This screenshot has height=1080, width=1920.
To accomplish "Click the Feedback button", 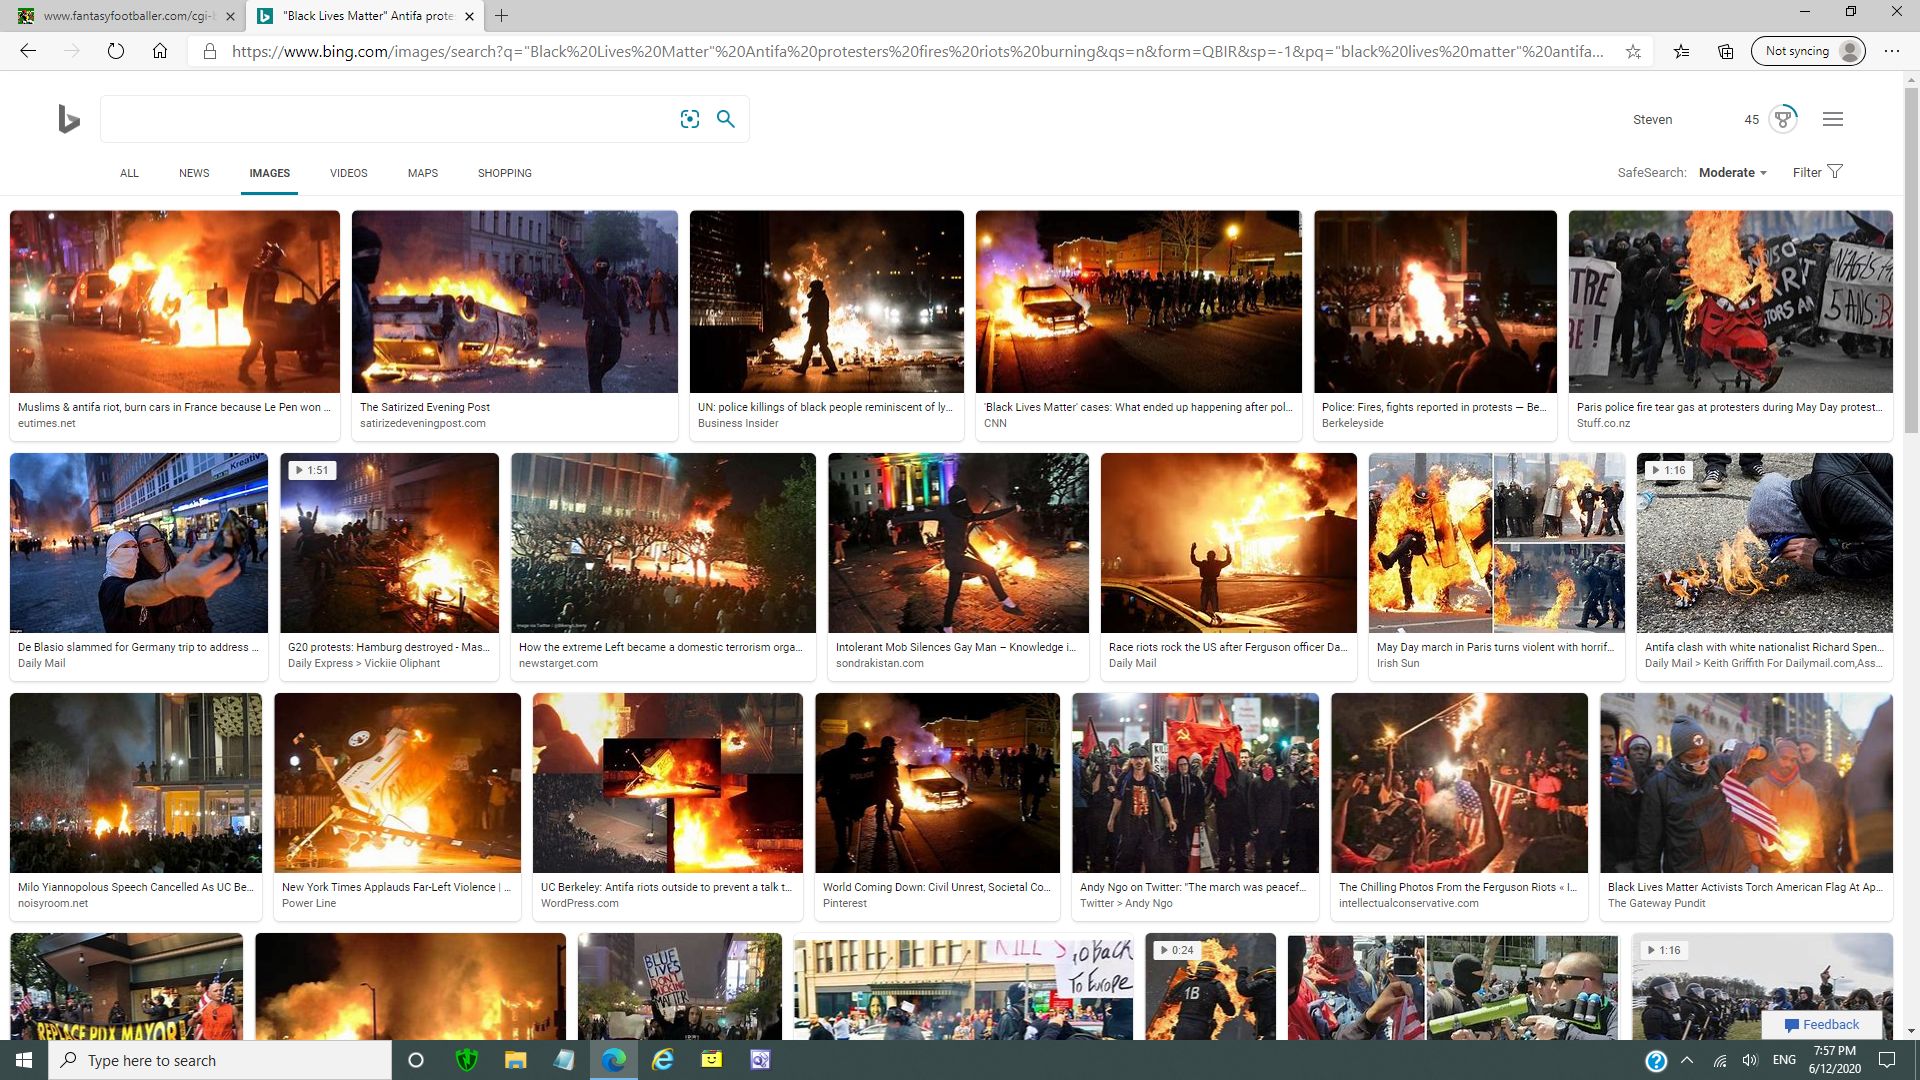I will [x=1821, y=1024].
